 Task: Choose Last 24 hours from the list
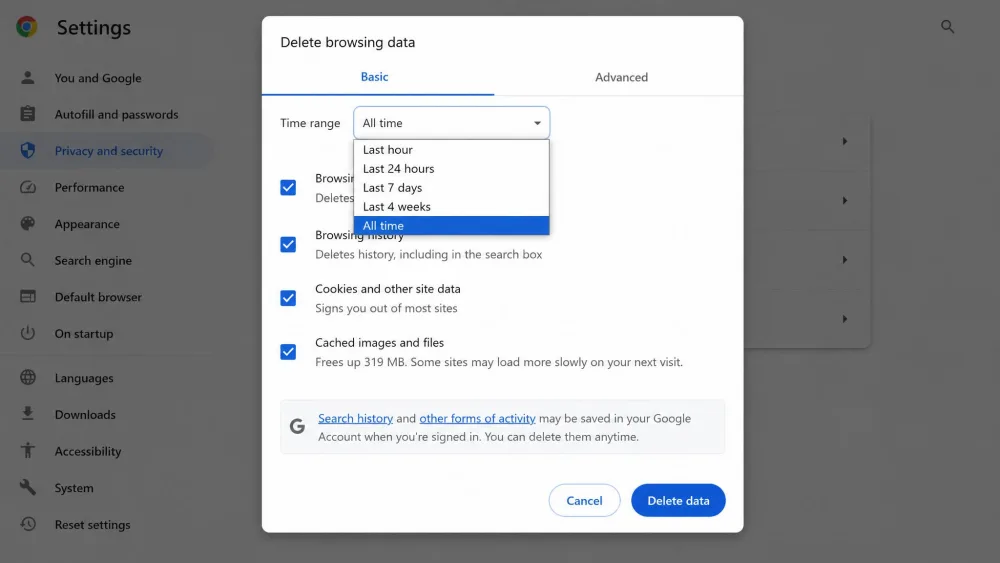click(x=452, y=168)
